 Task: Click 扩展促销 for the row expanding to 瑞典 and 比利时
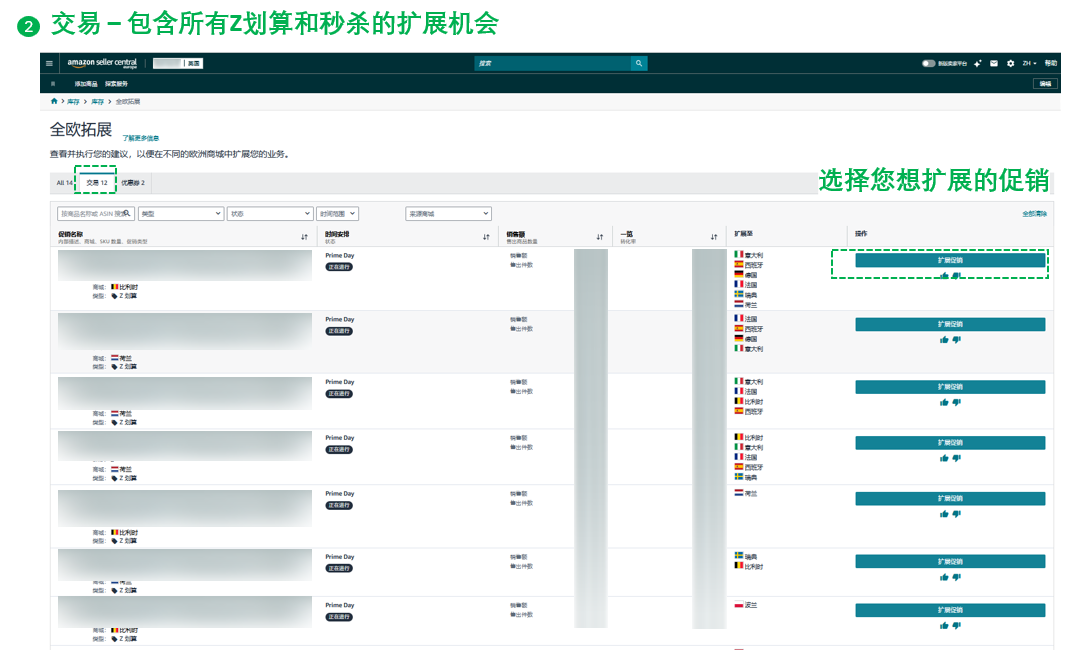click(950, 562)
